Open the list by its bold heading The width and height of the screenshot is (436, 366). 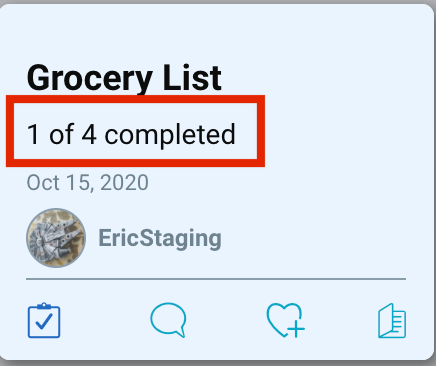click(124, 78)
